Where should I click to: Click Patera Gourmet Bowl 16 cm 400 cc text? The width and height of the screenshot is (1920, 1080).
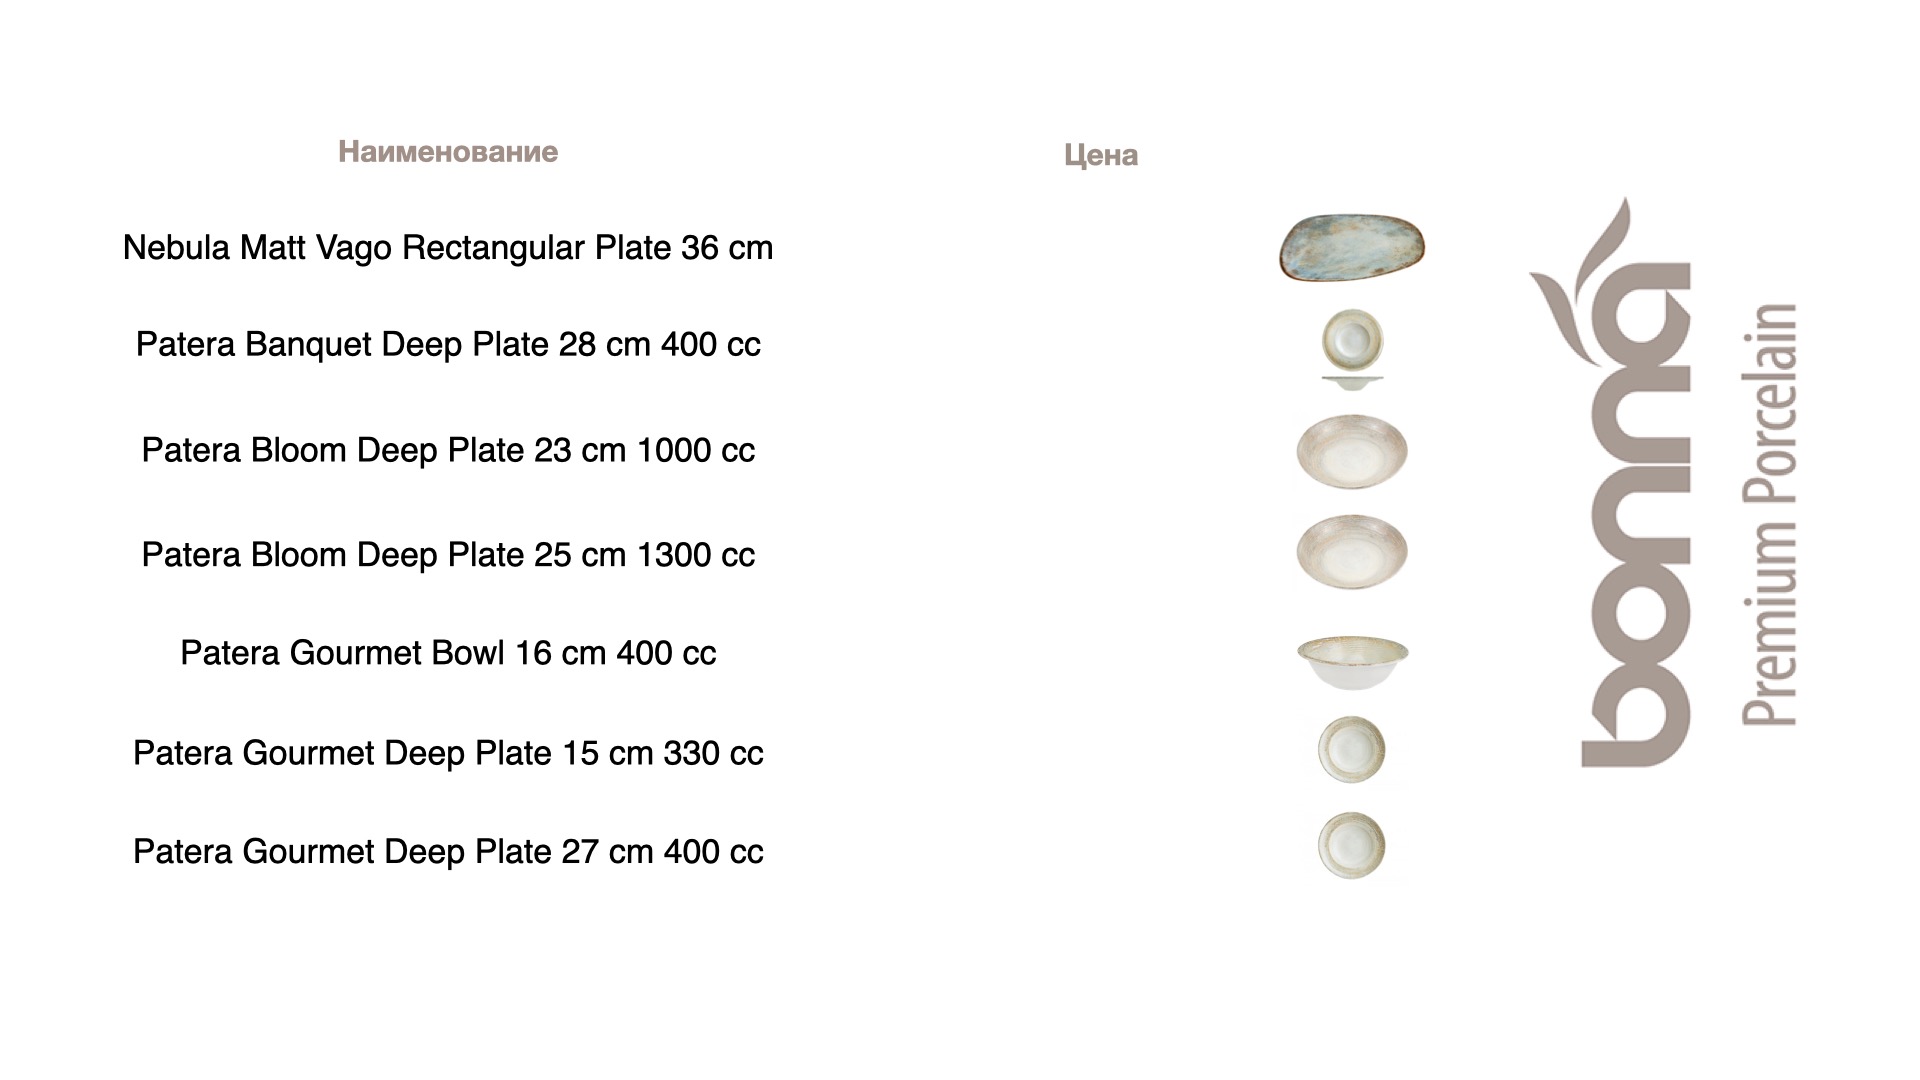pyautogui.click(x=447, y=654)
